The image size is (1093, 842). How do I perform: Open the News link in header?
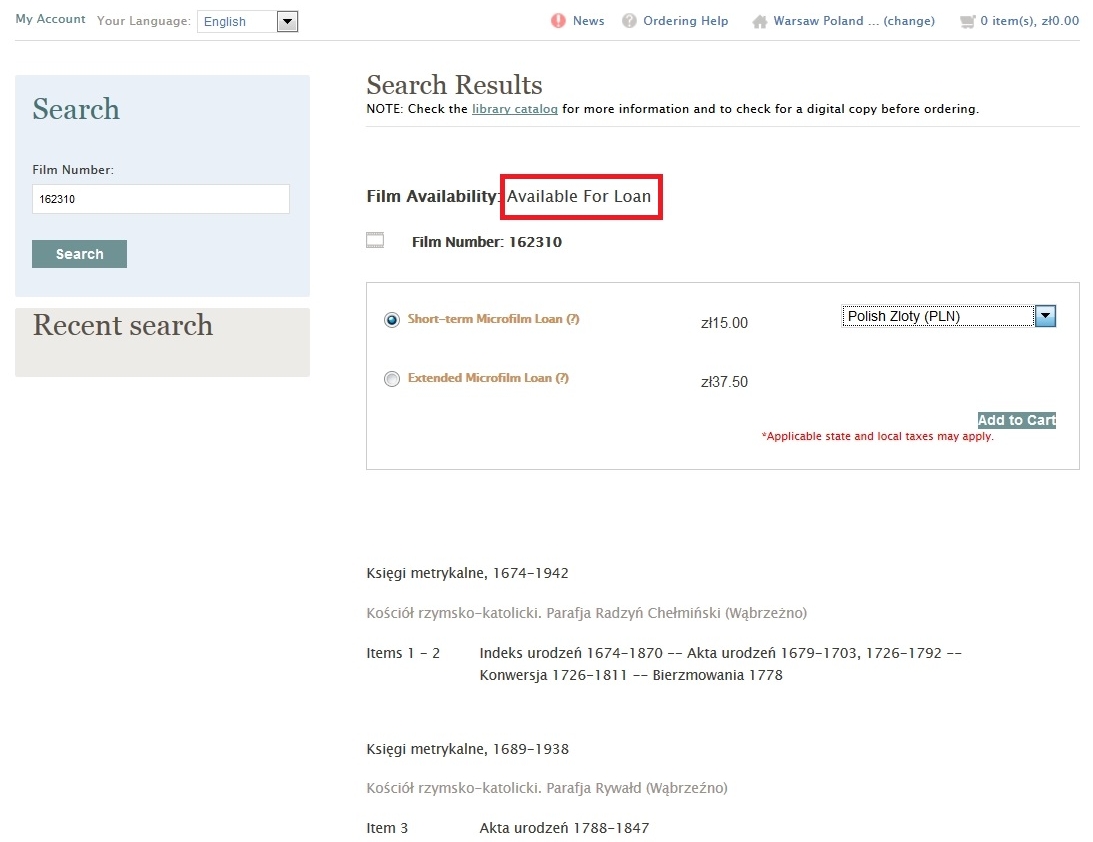(588, 21)
